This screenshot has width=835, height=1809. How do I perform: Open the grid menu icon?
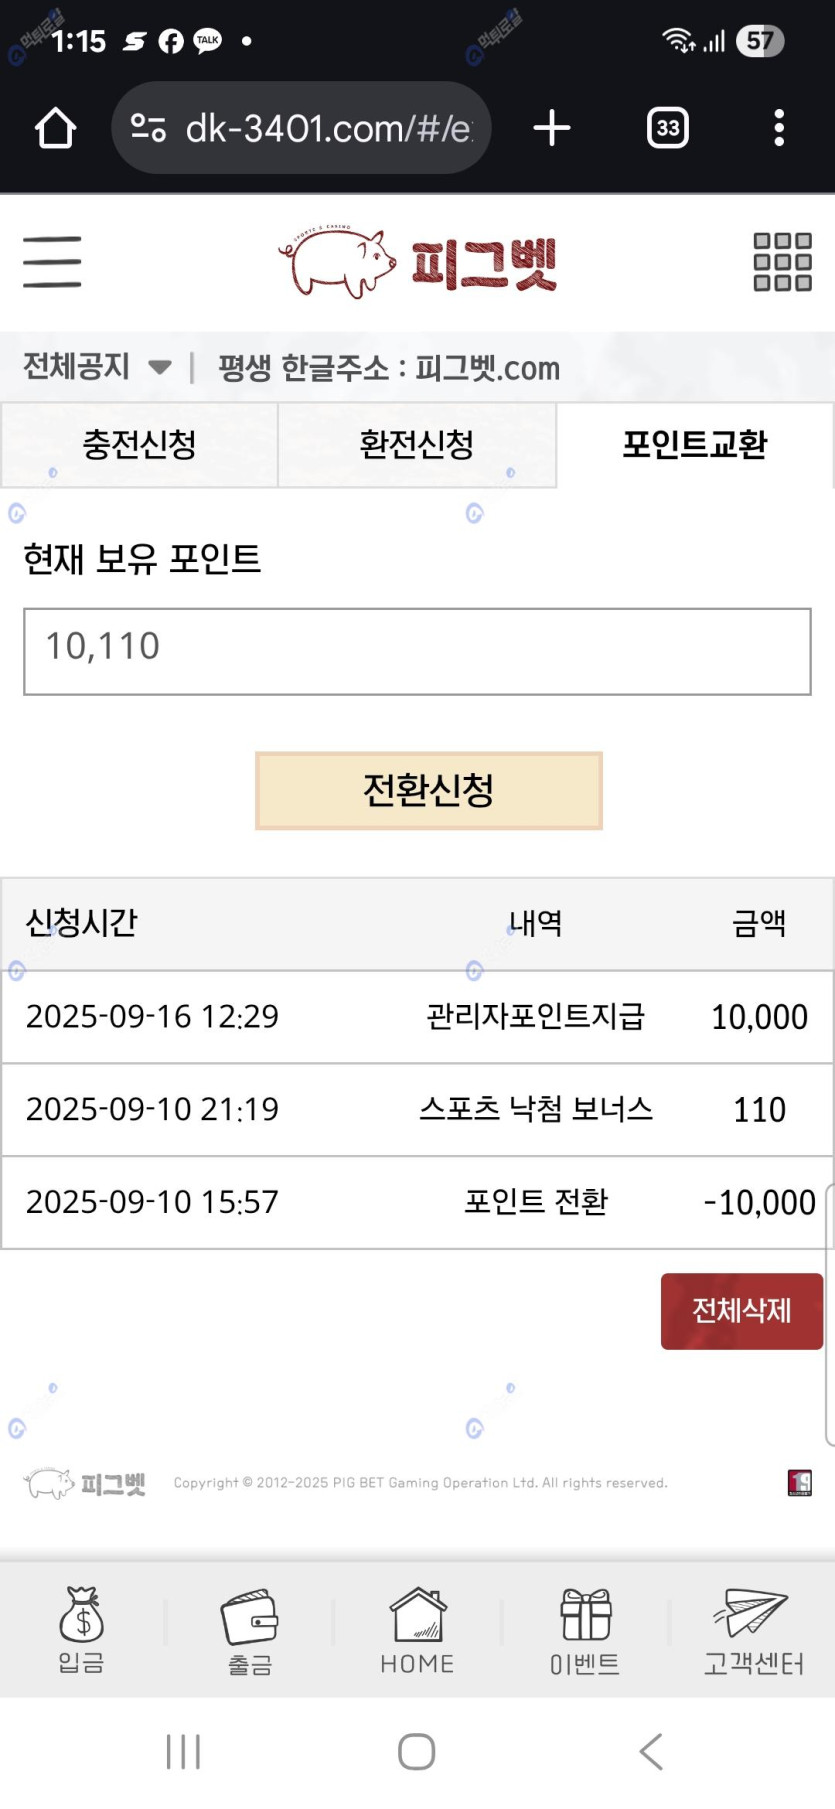coord(782,262)
